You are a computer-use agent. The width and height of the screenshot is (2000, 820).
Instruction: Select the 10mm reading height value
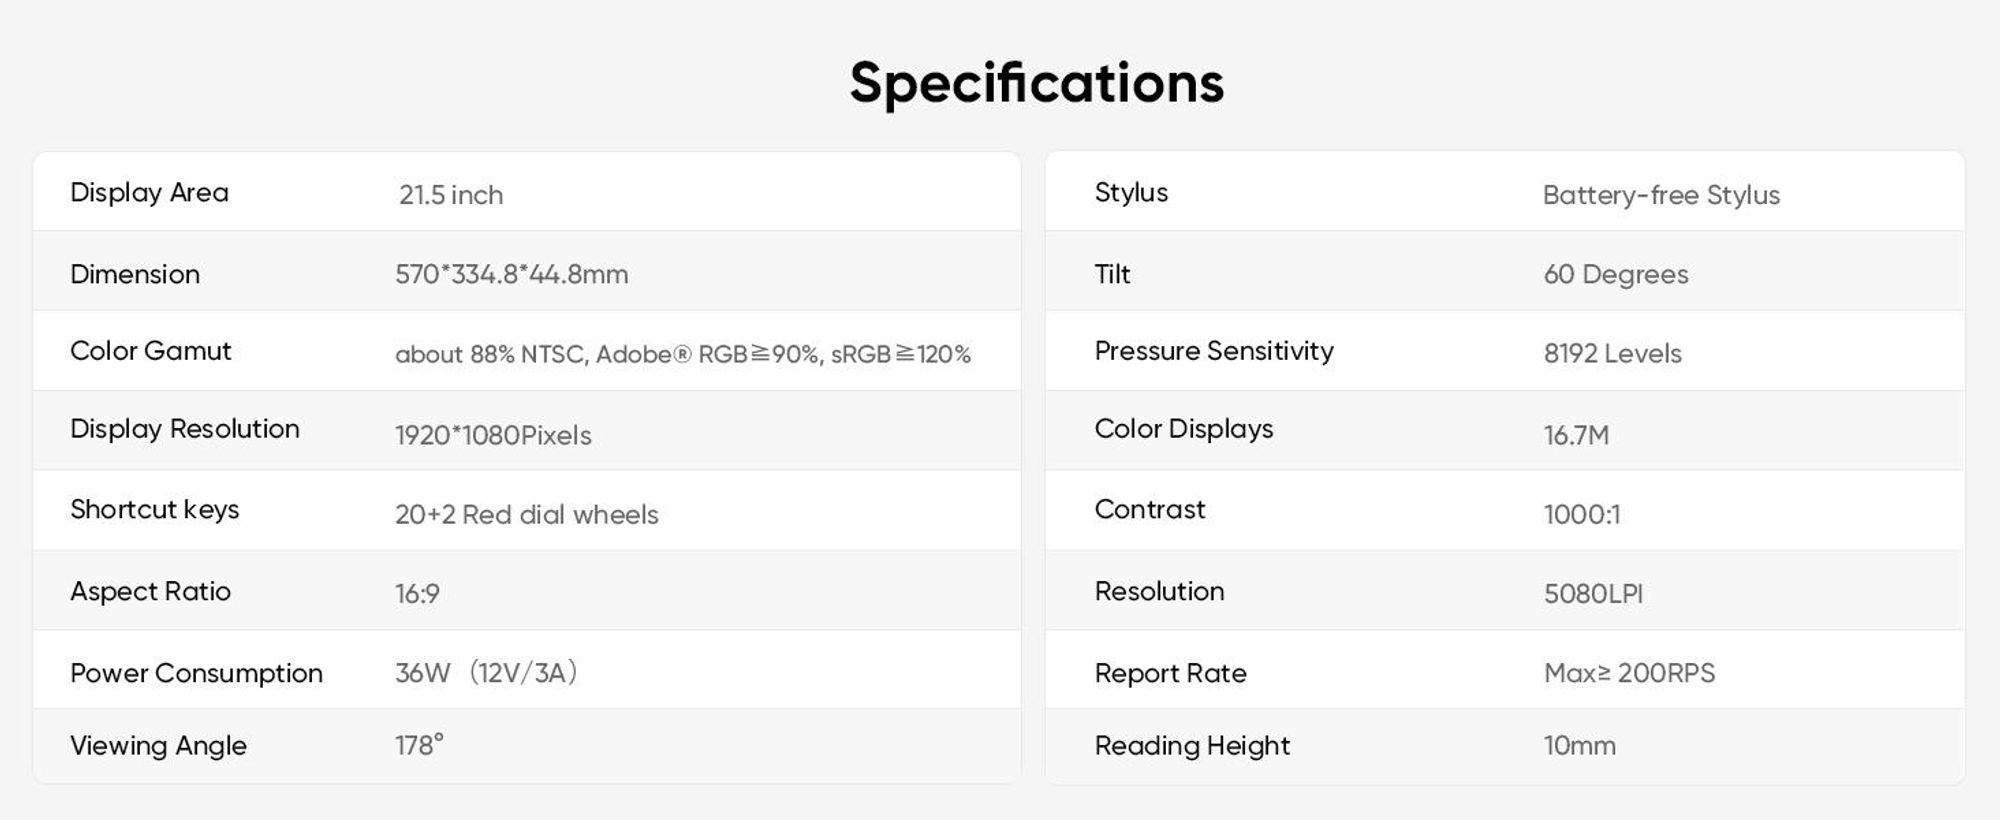(1579, 745)
